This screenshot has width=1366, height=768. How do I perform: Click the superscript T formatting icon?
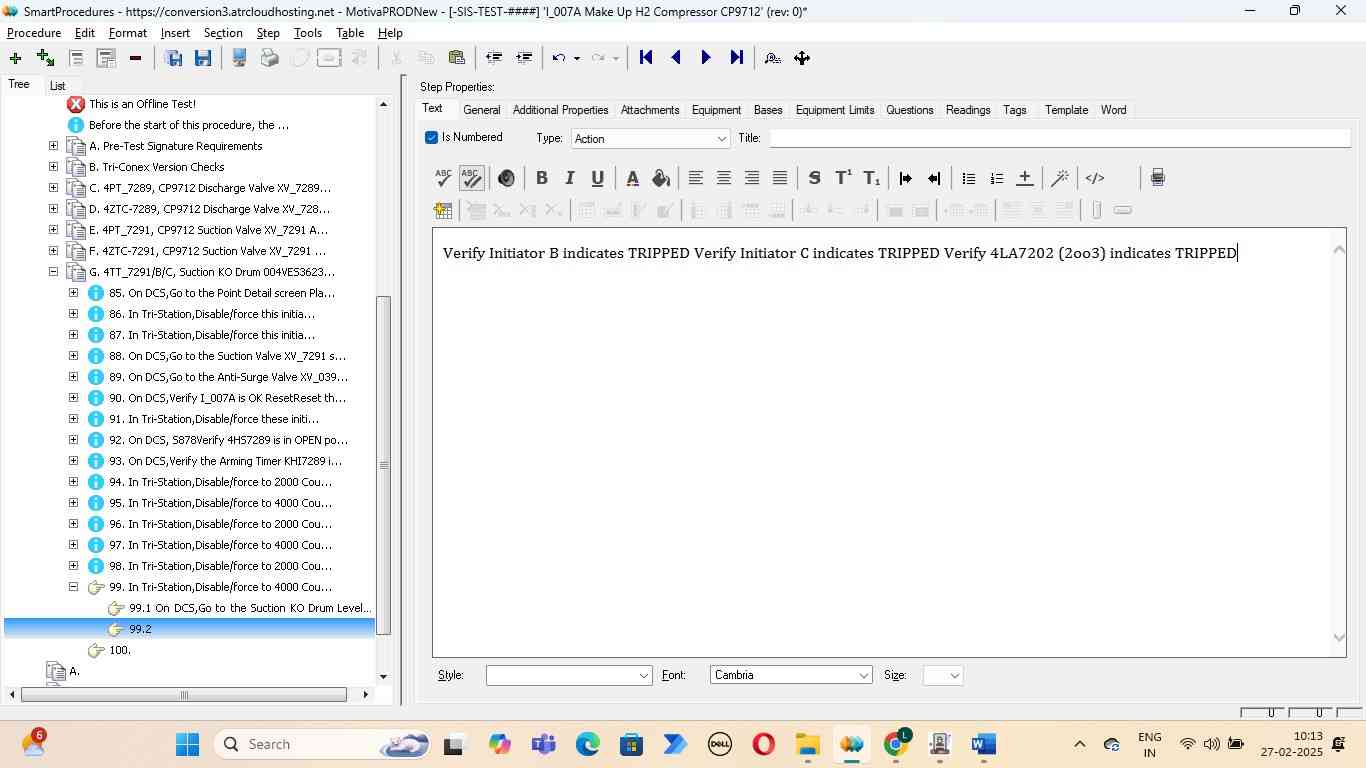[843, 178]
